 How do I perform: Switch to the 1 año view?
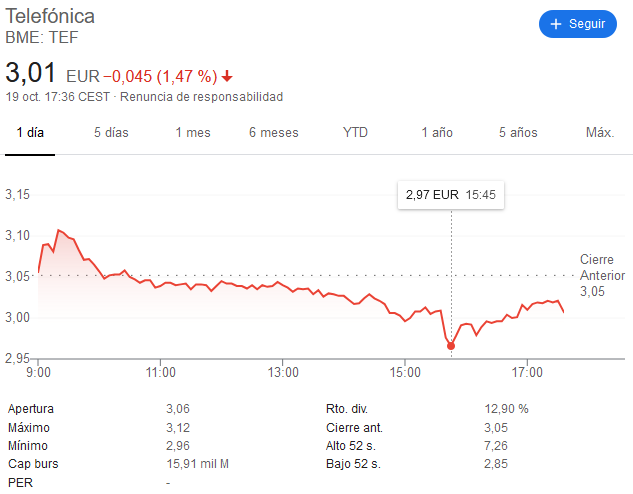click(x=437, y=133)
